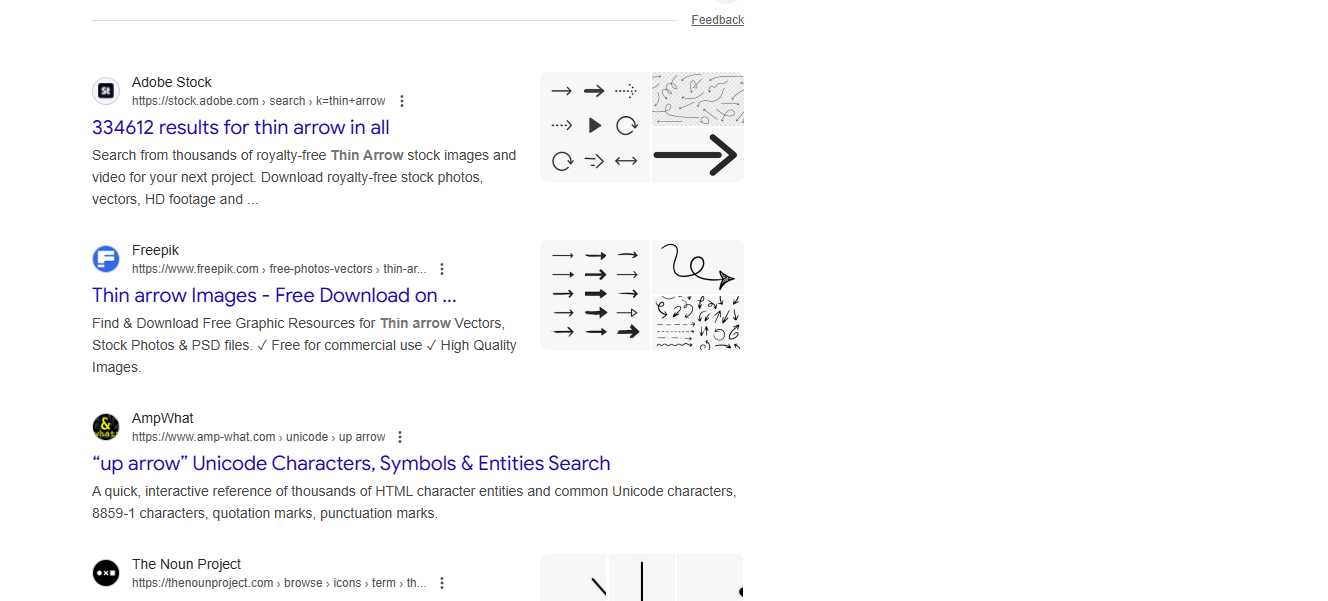Open more options for The Noun Project result

pos(442,583)
